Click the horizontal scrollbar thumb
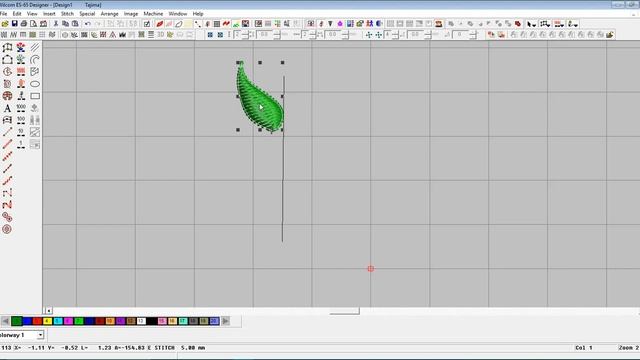 (x=344, y=311)
